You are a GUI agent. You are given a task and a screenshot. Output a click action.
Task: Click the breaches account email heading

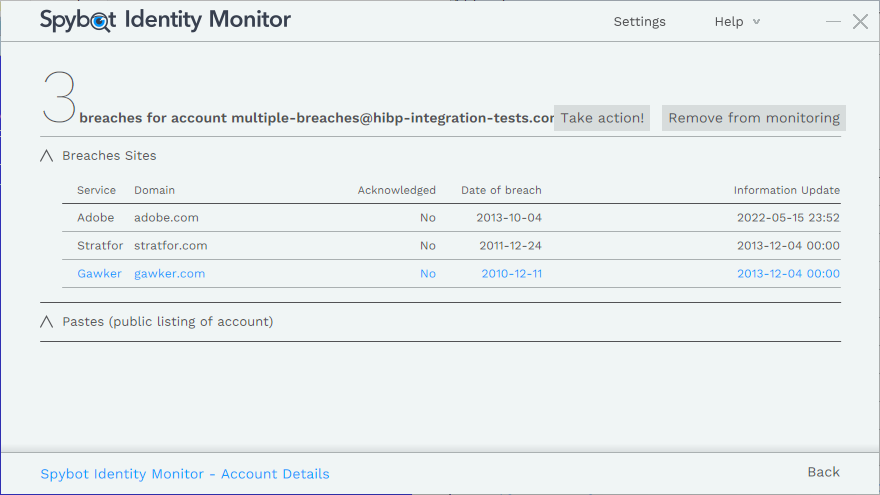(317, 118)
